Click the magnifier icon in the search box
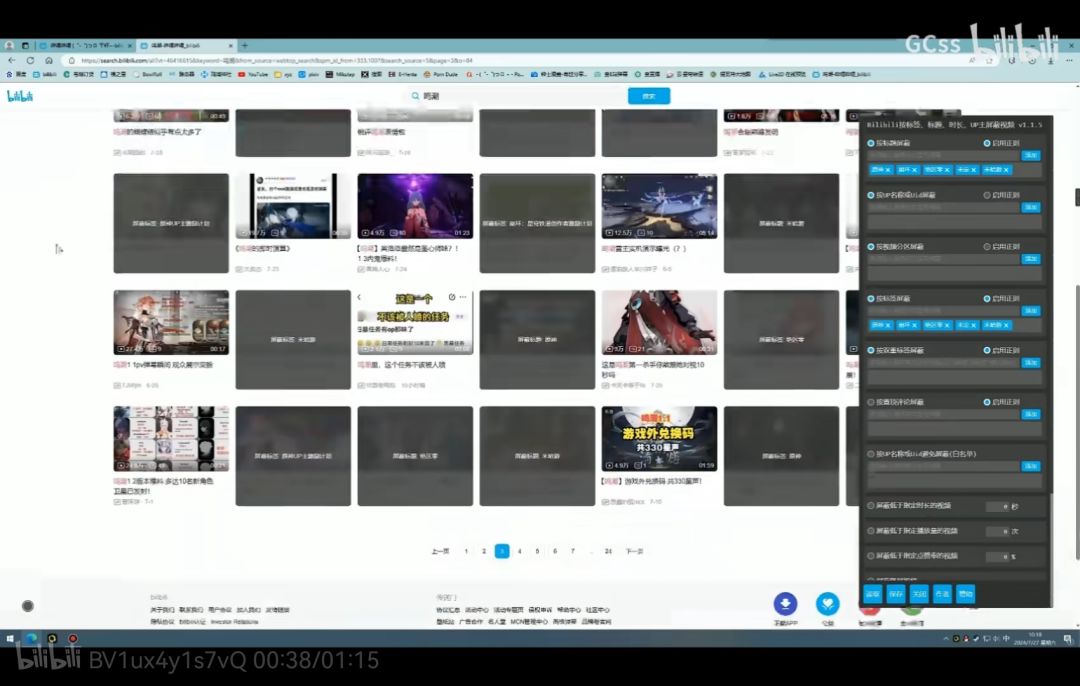The image size is (1080, 686). (415, 96)
